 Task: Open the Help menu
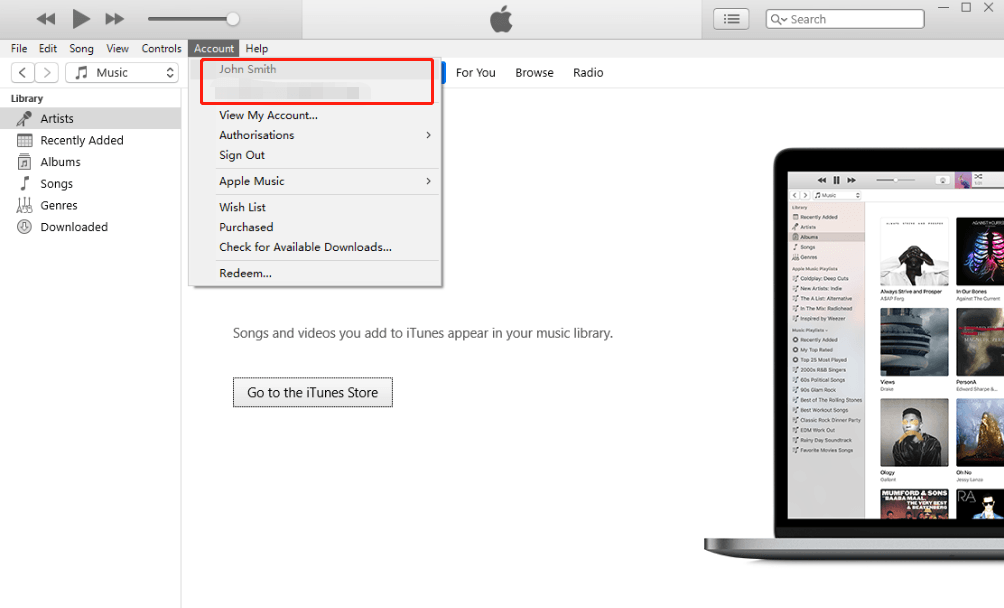(x=257, y=49)
